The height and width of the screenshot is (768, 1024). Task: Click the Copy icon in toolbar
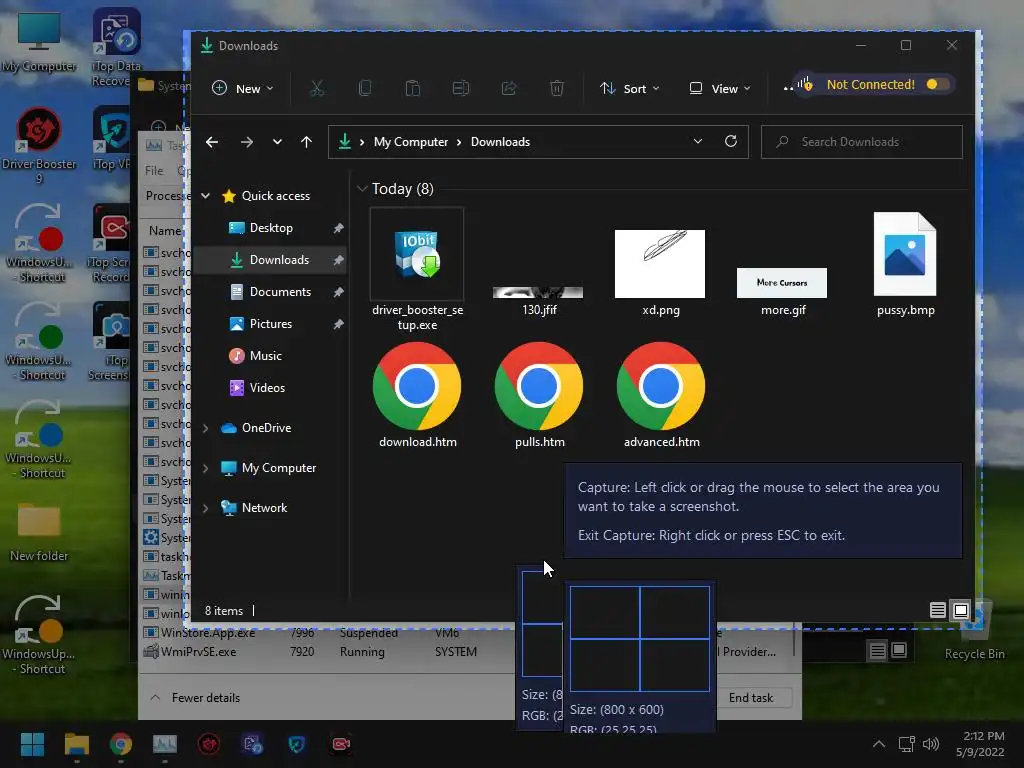[x=365, y=88]
